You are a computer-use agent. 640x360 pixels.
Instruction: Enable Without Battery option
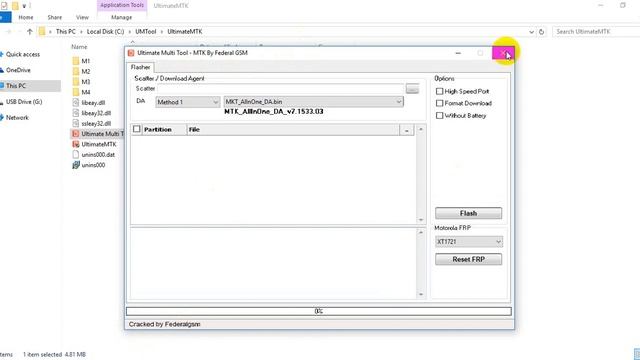tap(440, 116)
